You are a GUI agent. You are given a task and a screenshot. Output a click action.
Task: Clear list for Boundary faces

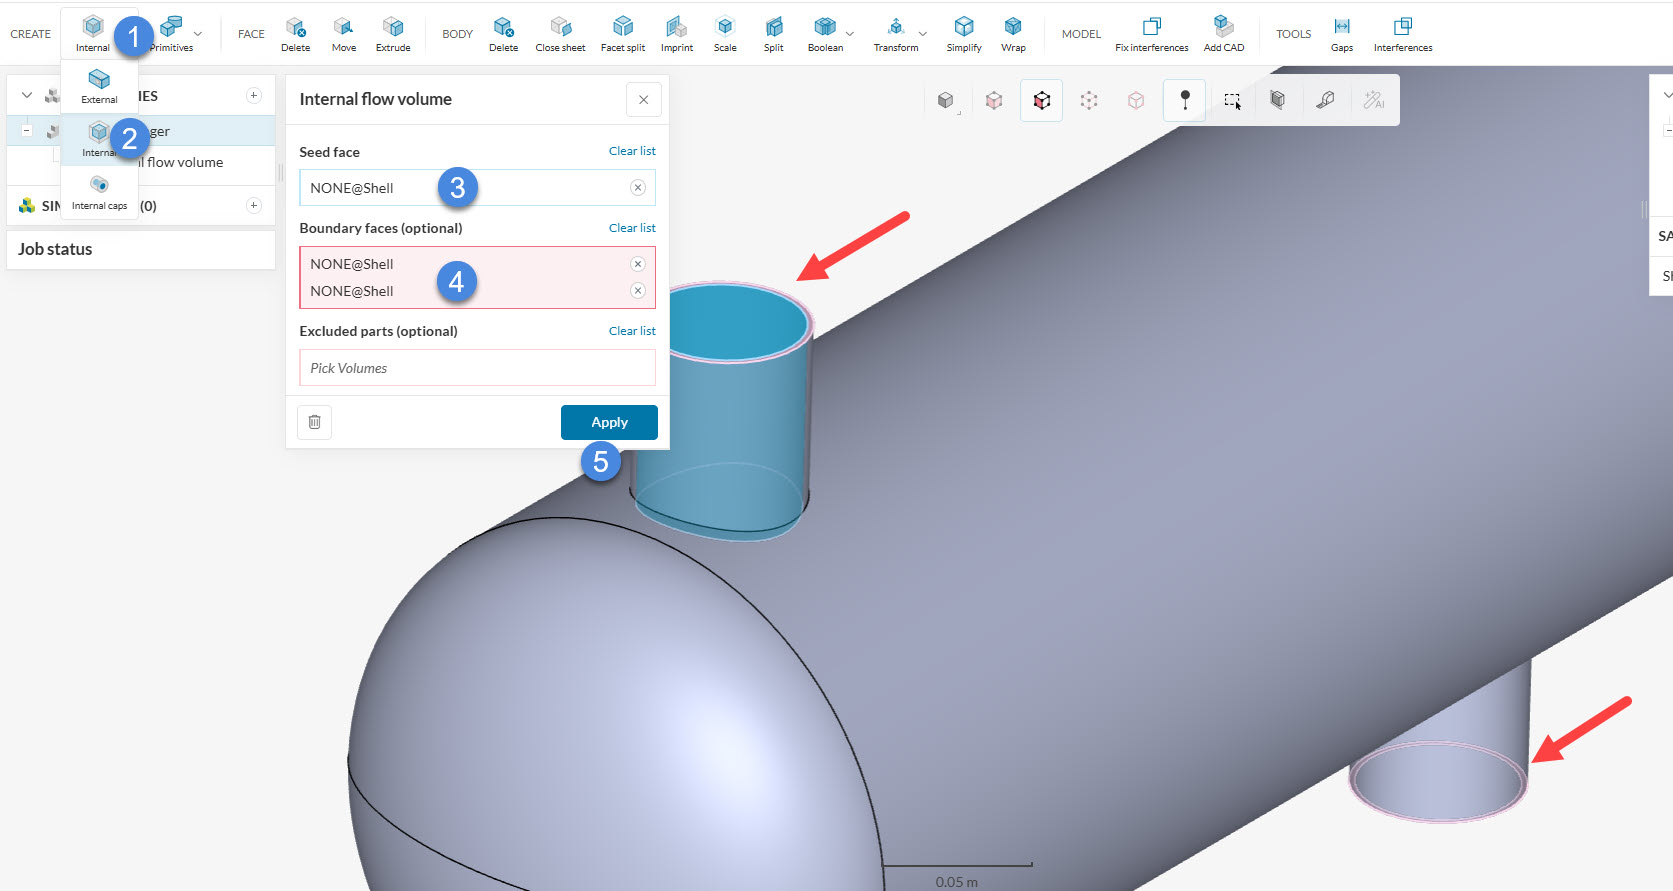point(632,228)
